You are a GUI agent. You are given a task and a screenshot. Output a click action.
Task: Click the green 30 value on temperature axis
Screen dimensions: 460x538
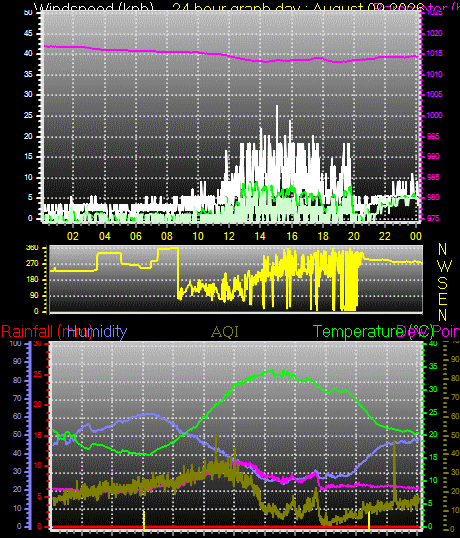click(x=433, y=389)
